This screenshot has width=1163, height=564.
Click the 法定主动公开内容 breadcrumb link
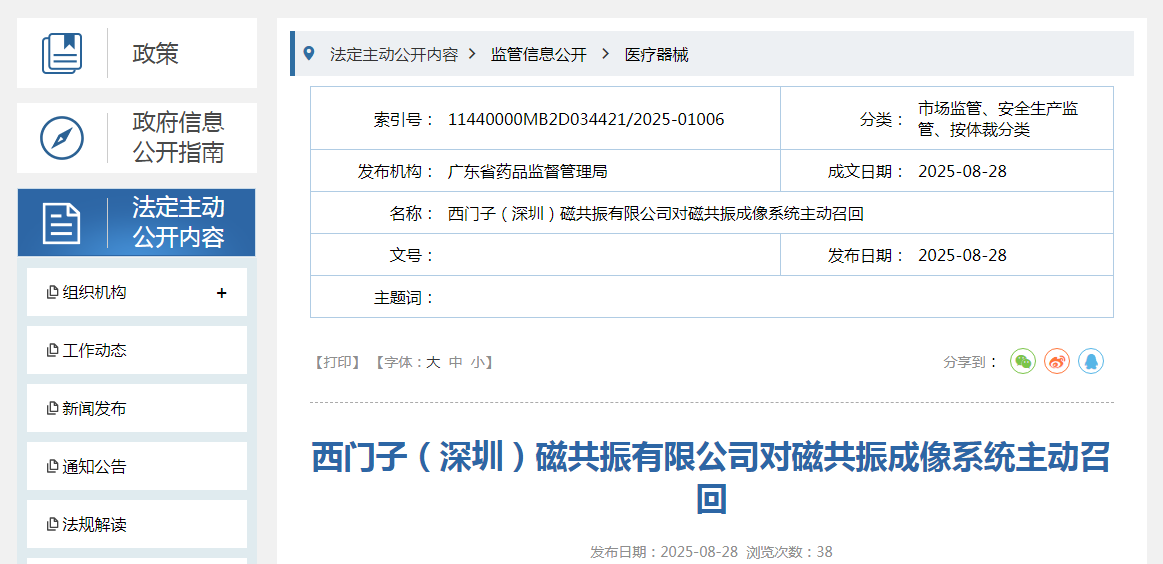tap(393, 55)
